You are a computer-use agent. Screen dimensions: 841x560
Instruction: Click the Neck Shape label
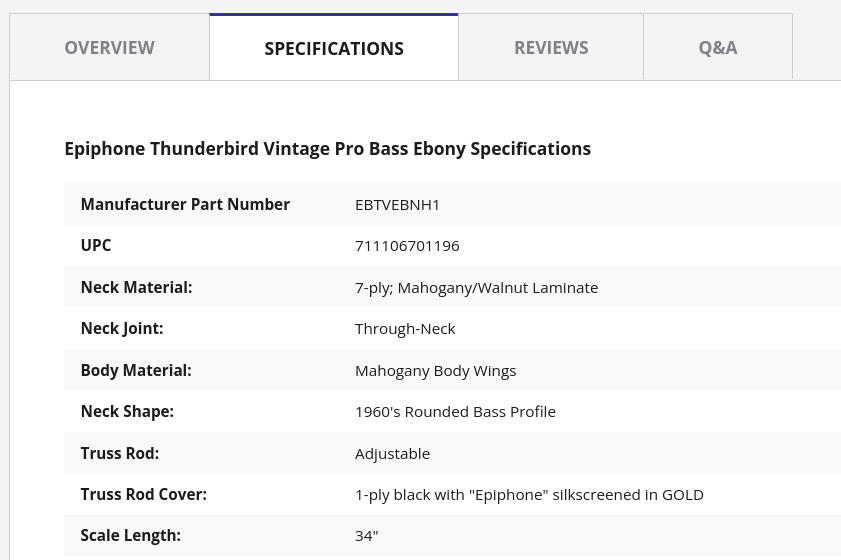click(x=127, y=411)
